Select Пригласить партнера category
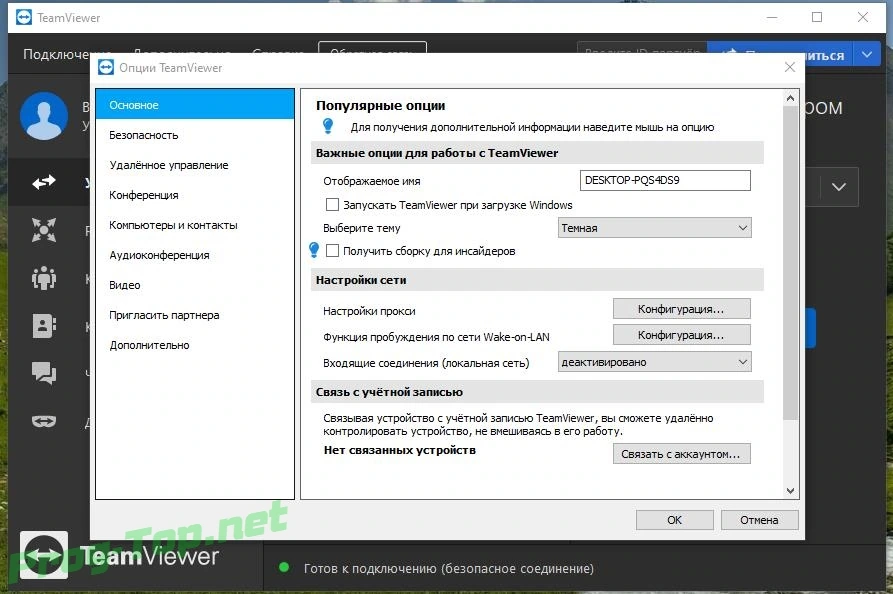 [x=195, y=316]
